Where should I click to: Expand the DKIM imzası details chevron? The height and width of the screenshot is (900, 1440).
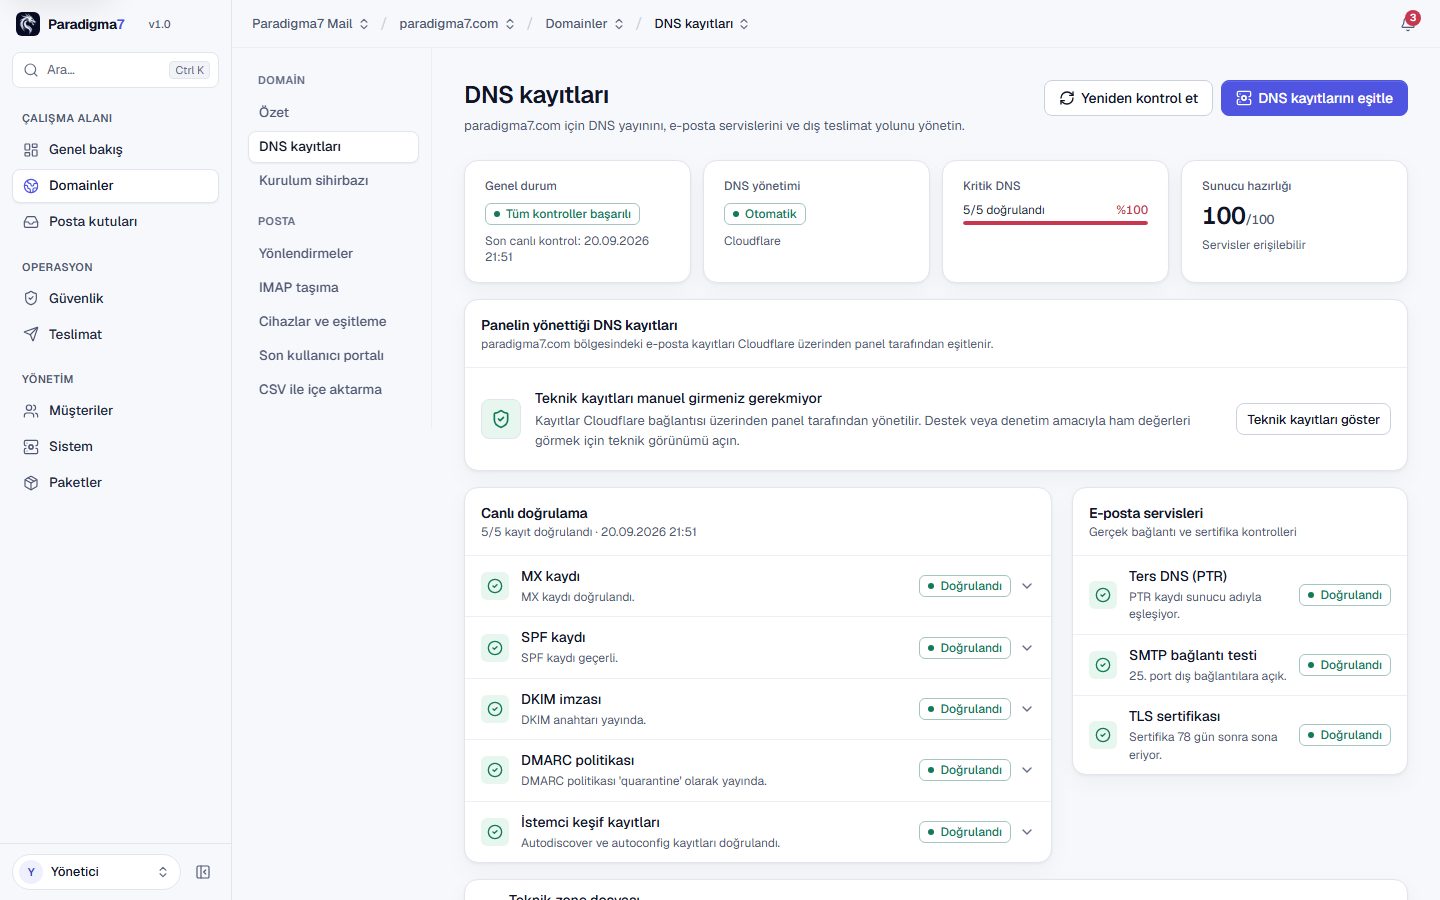click(x=1027, y=709)
